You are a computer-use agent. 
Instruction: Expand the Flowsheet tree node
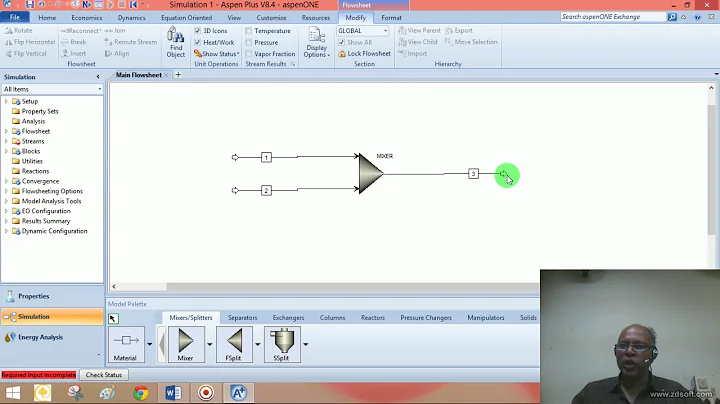click(x=6, y=131)
